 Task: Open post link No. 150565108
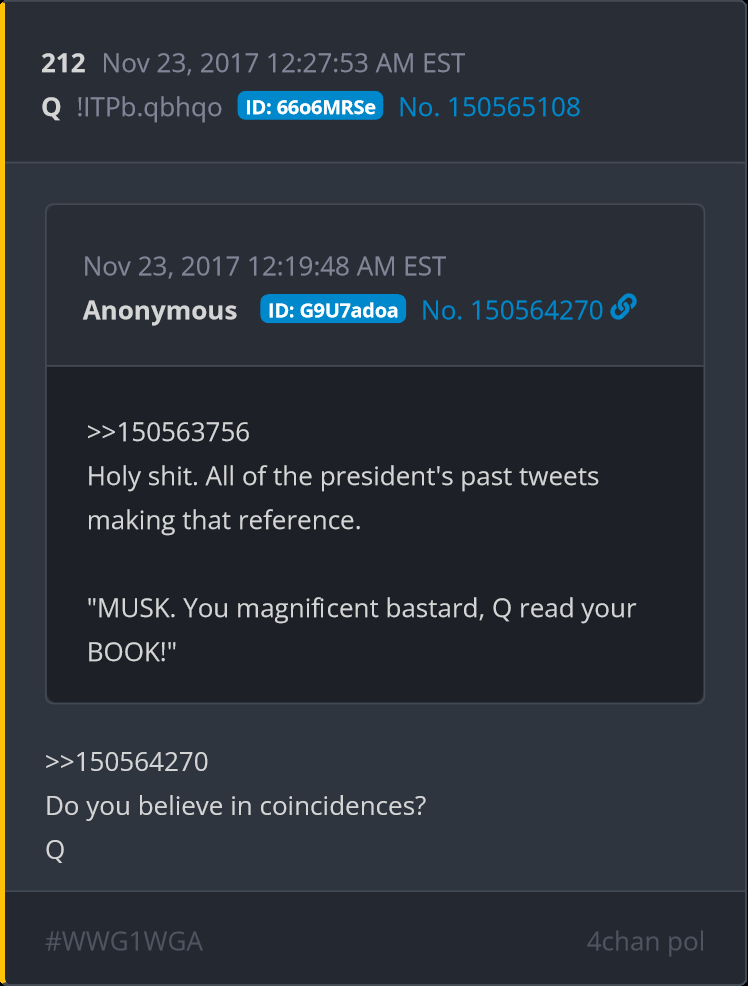[489, 107]
